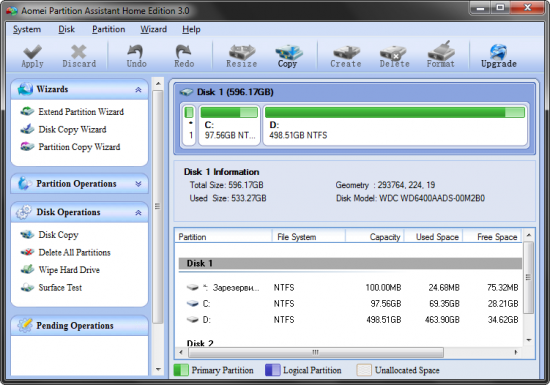Open the Disk menu
This screenshot has width=550, height=385.
[66, 29]
